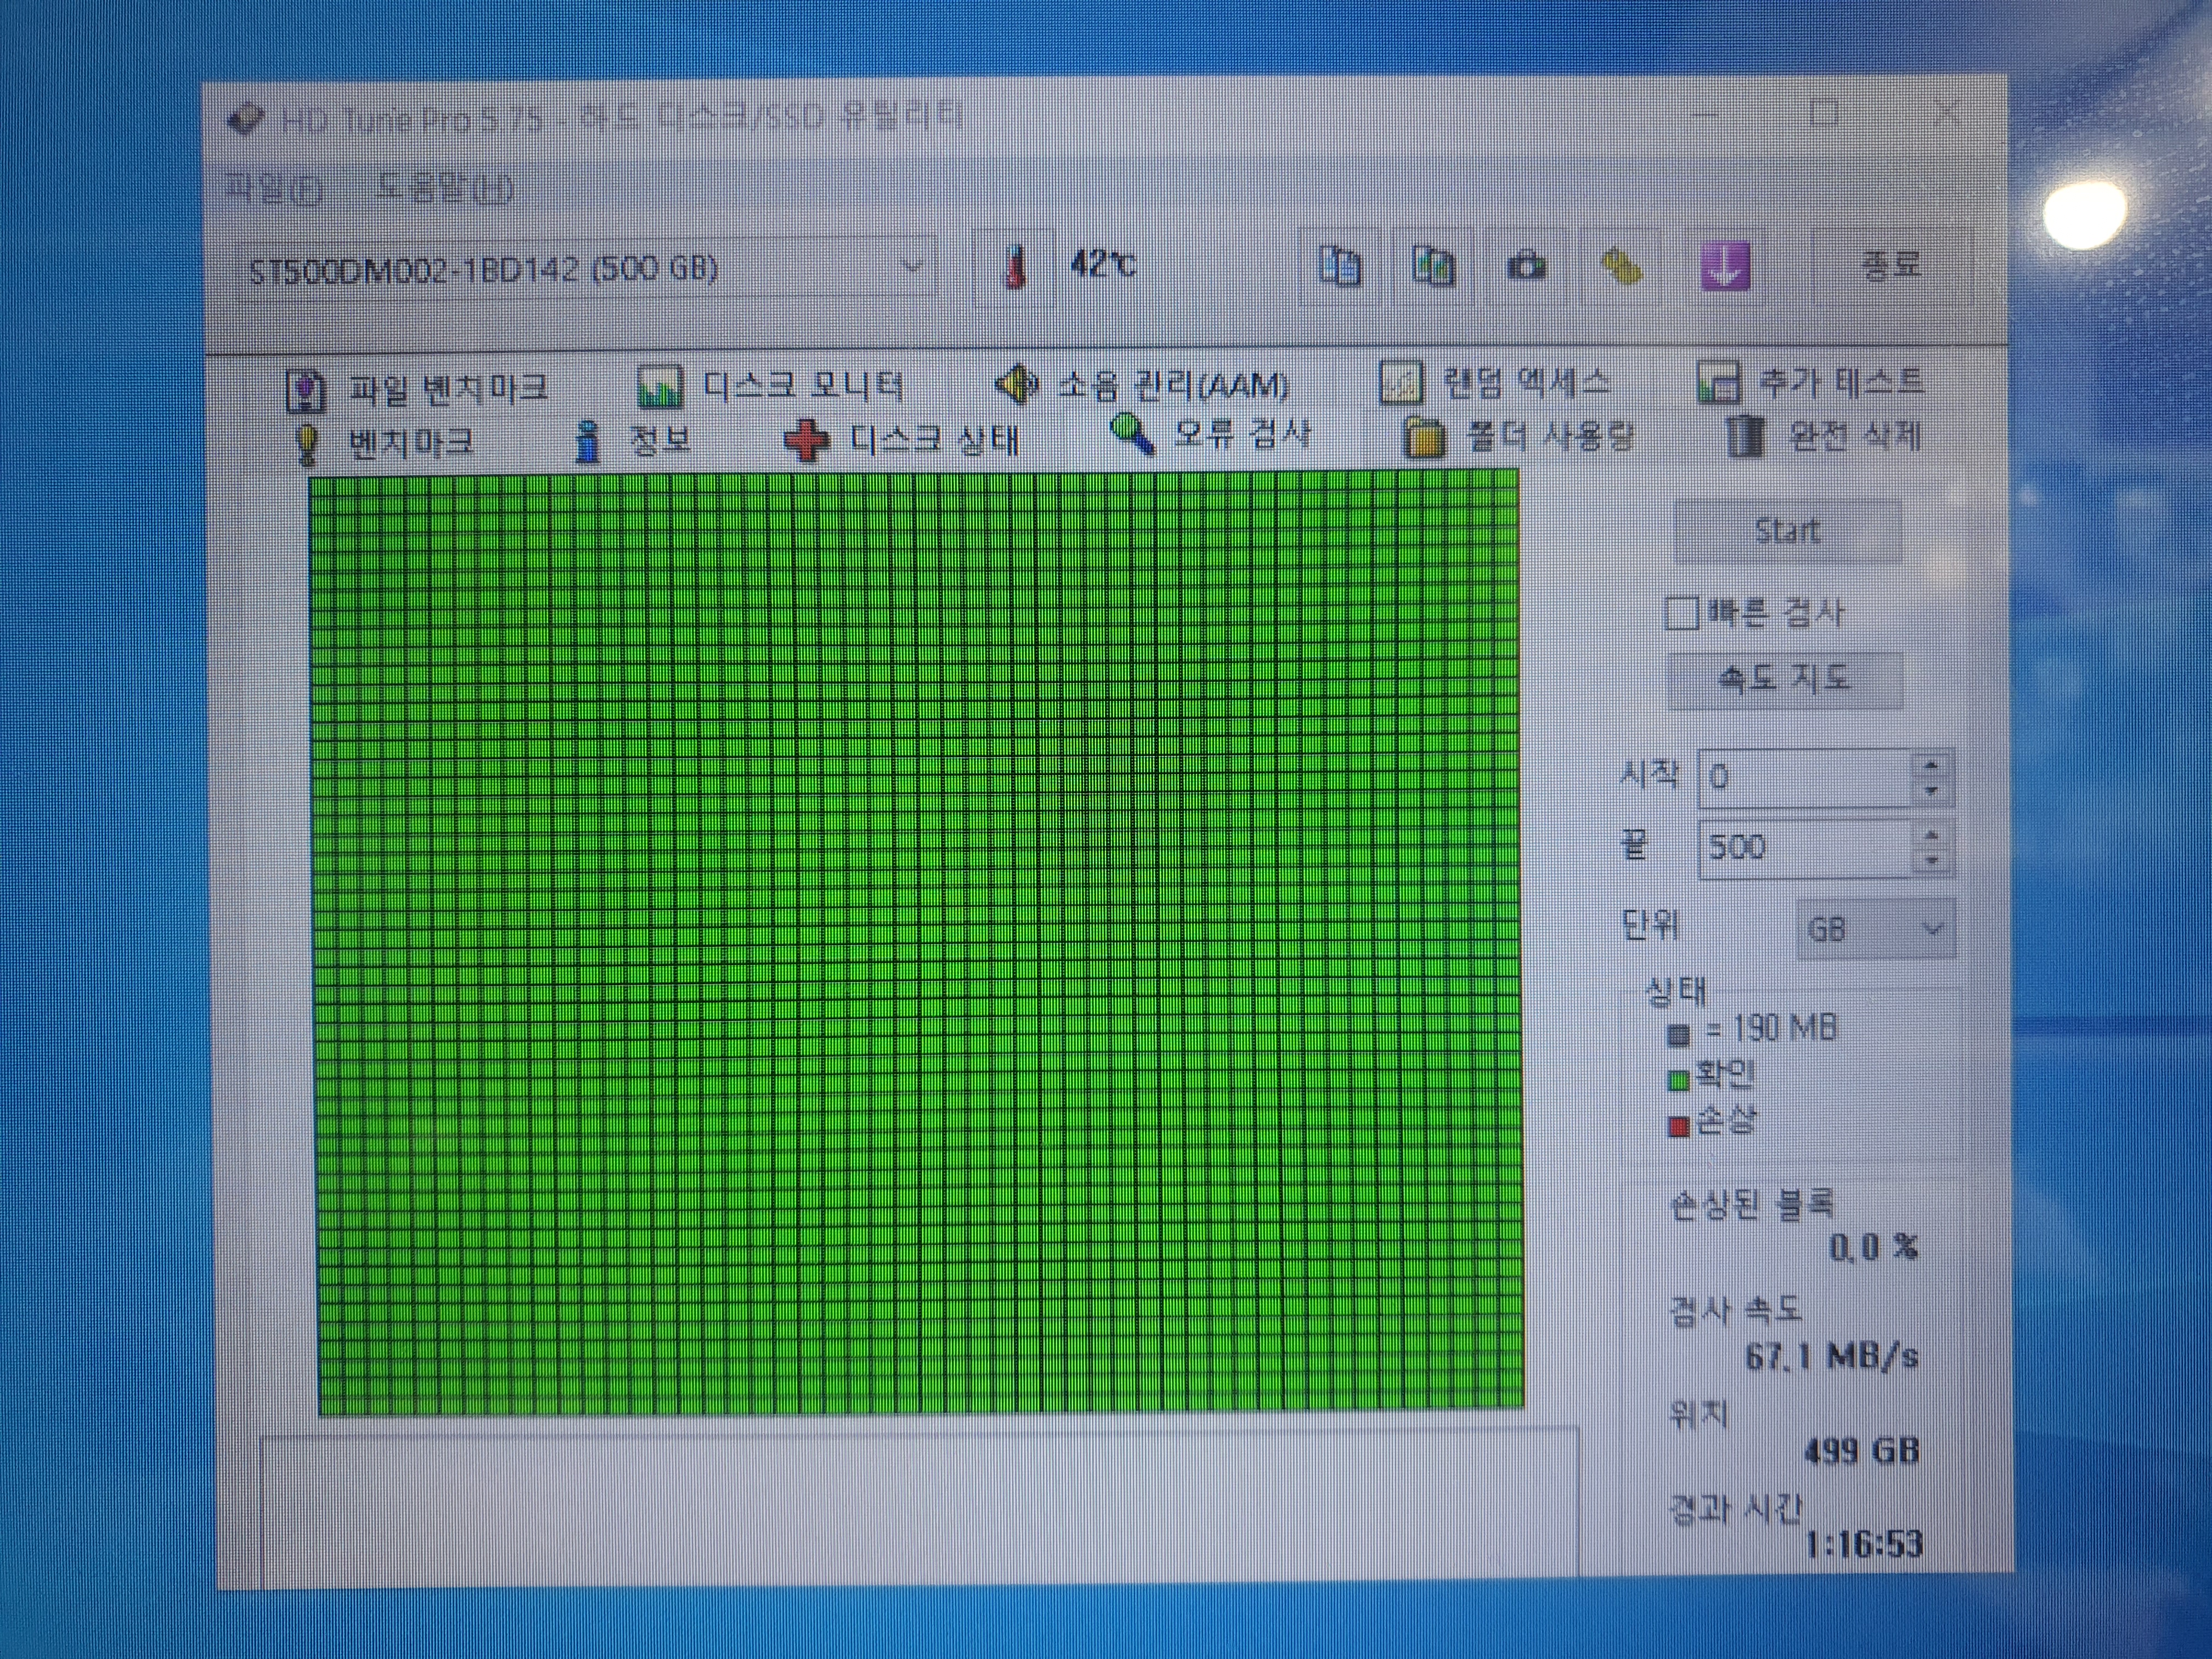Click the 끝 input field showing 500
The image size is (2212, 1659).
[x=1805, y=849]
